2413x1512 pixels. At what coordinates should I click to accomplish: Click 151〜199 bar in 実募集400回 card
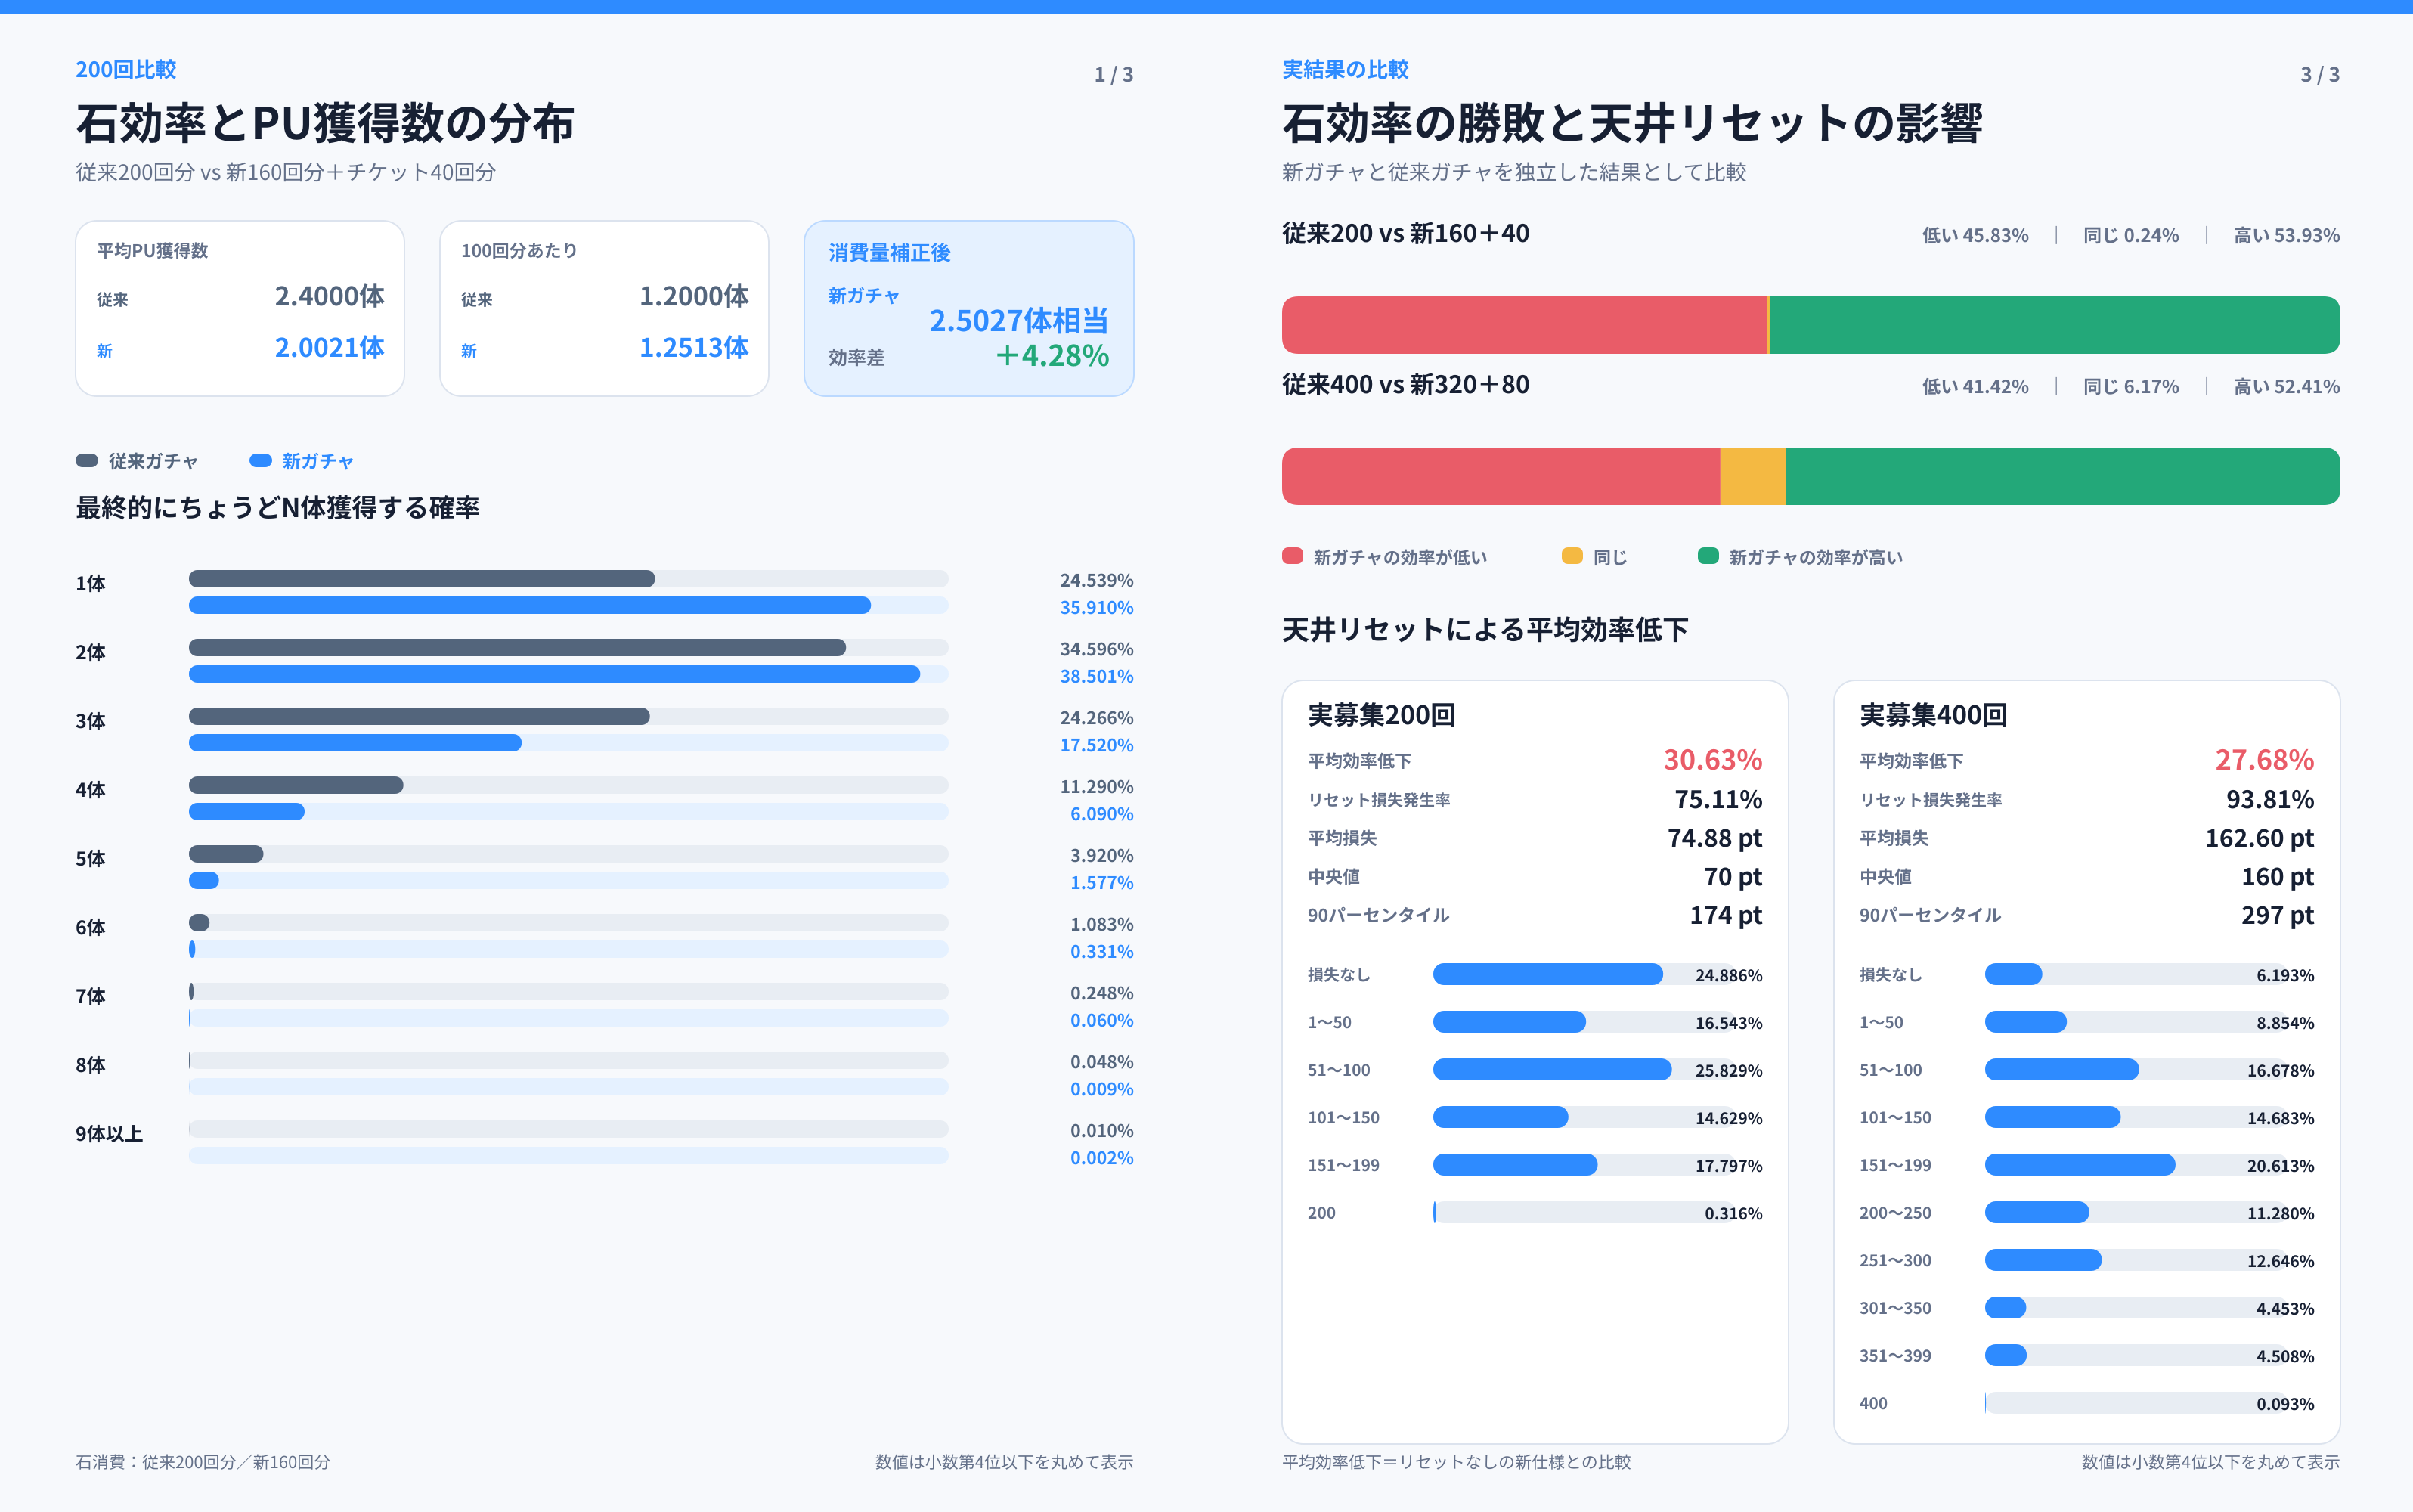(2080, 1165)
